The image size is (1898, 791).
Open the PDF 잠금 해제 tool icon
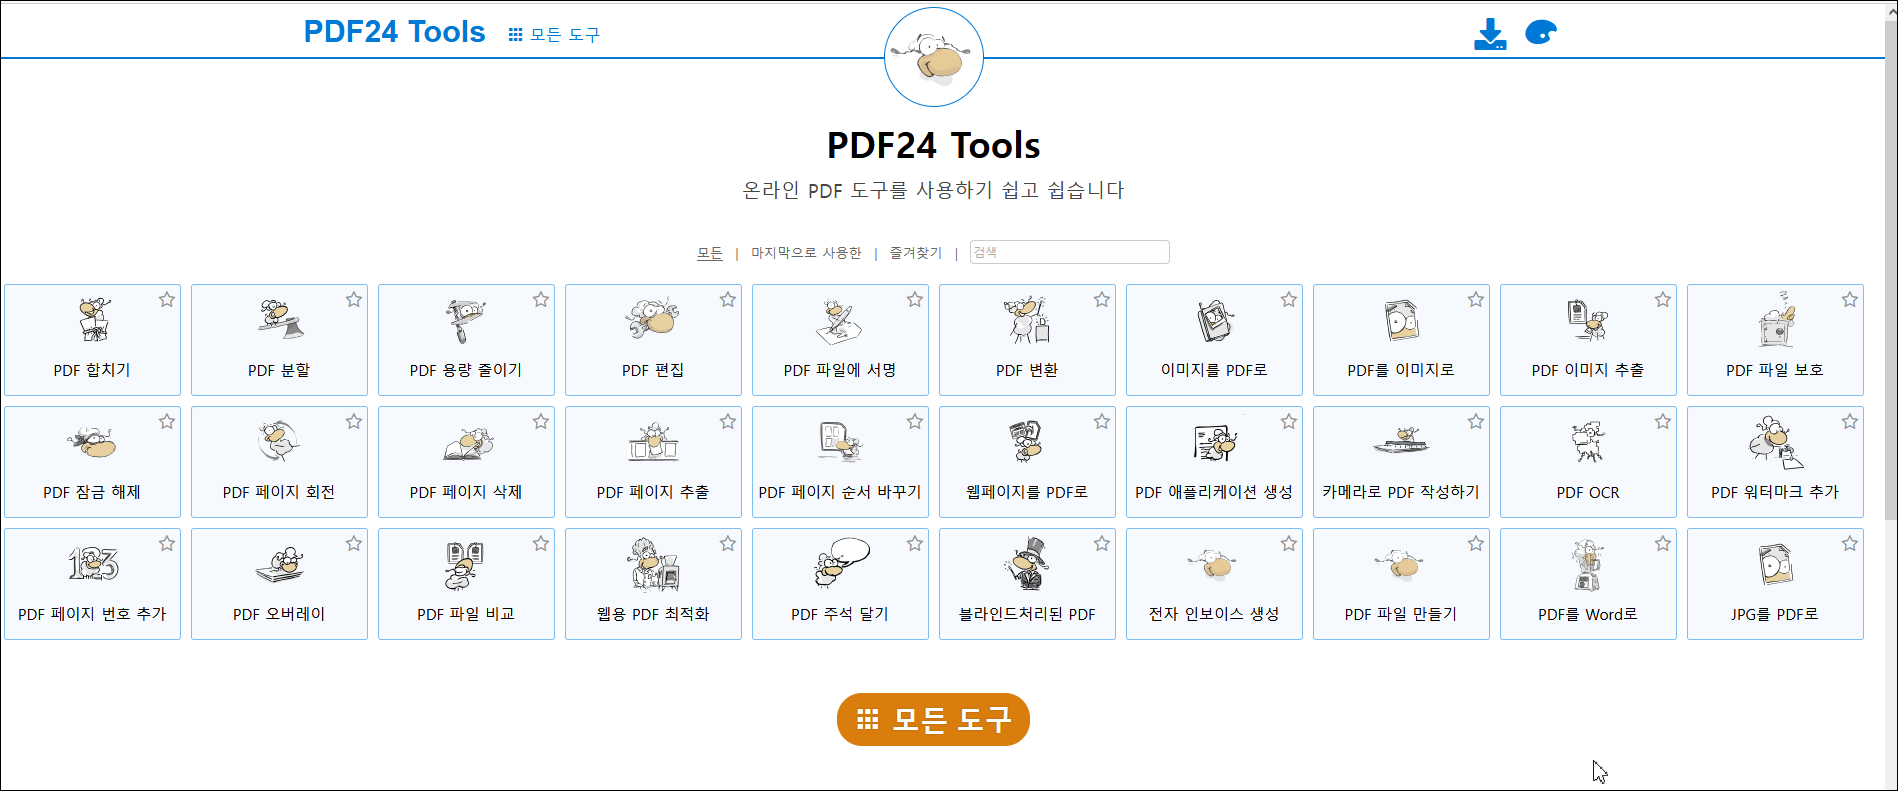click(92, 442)
